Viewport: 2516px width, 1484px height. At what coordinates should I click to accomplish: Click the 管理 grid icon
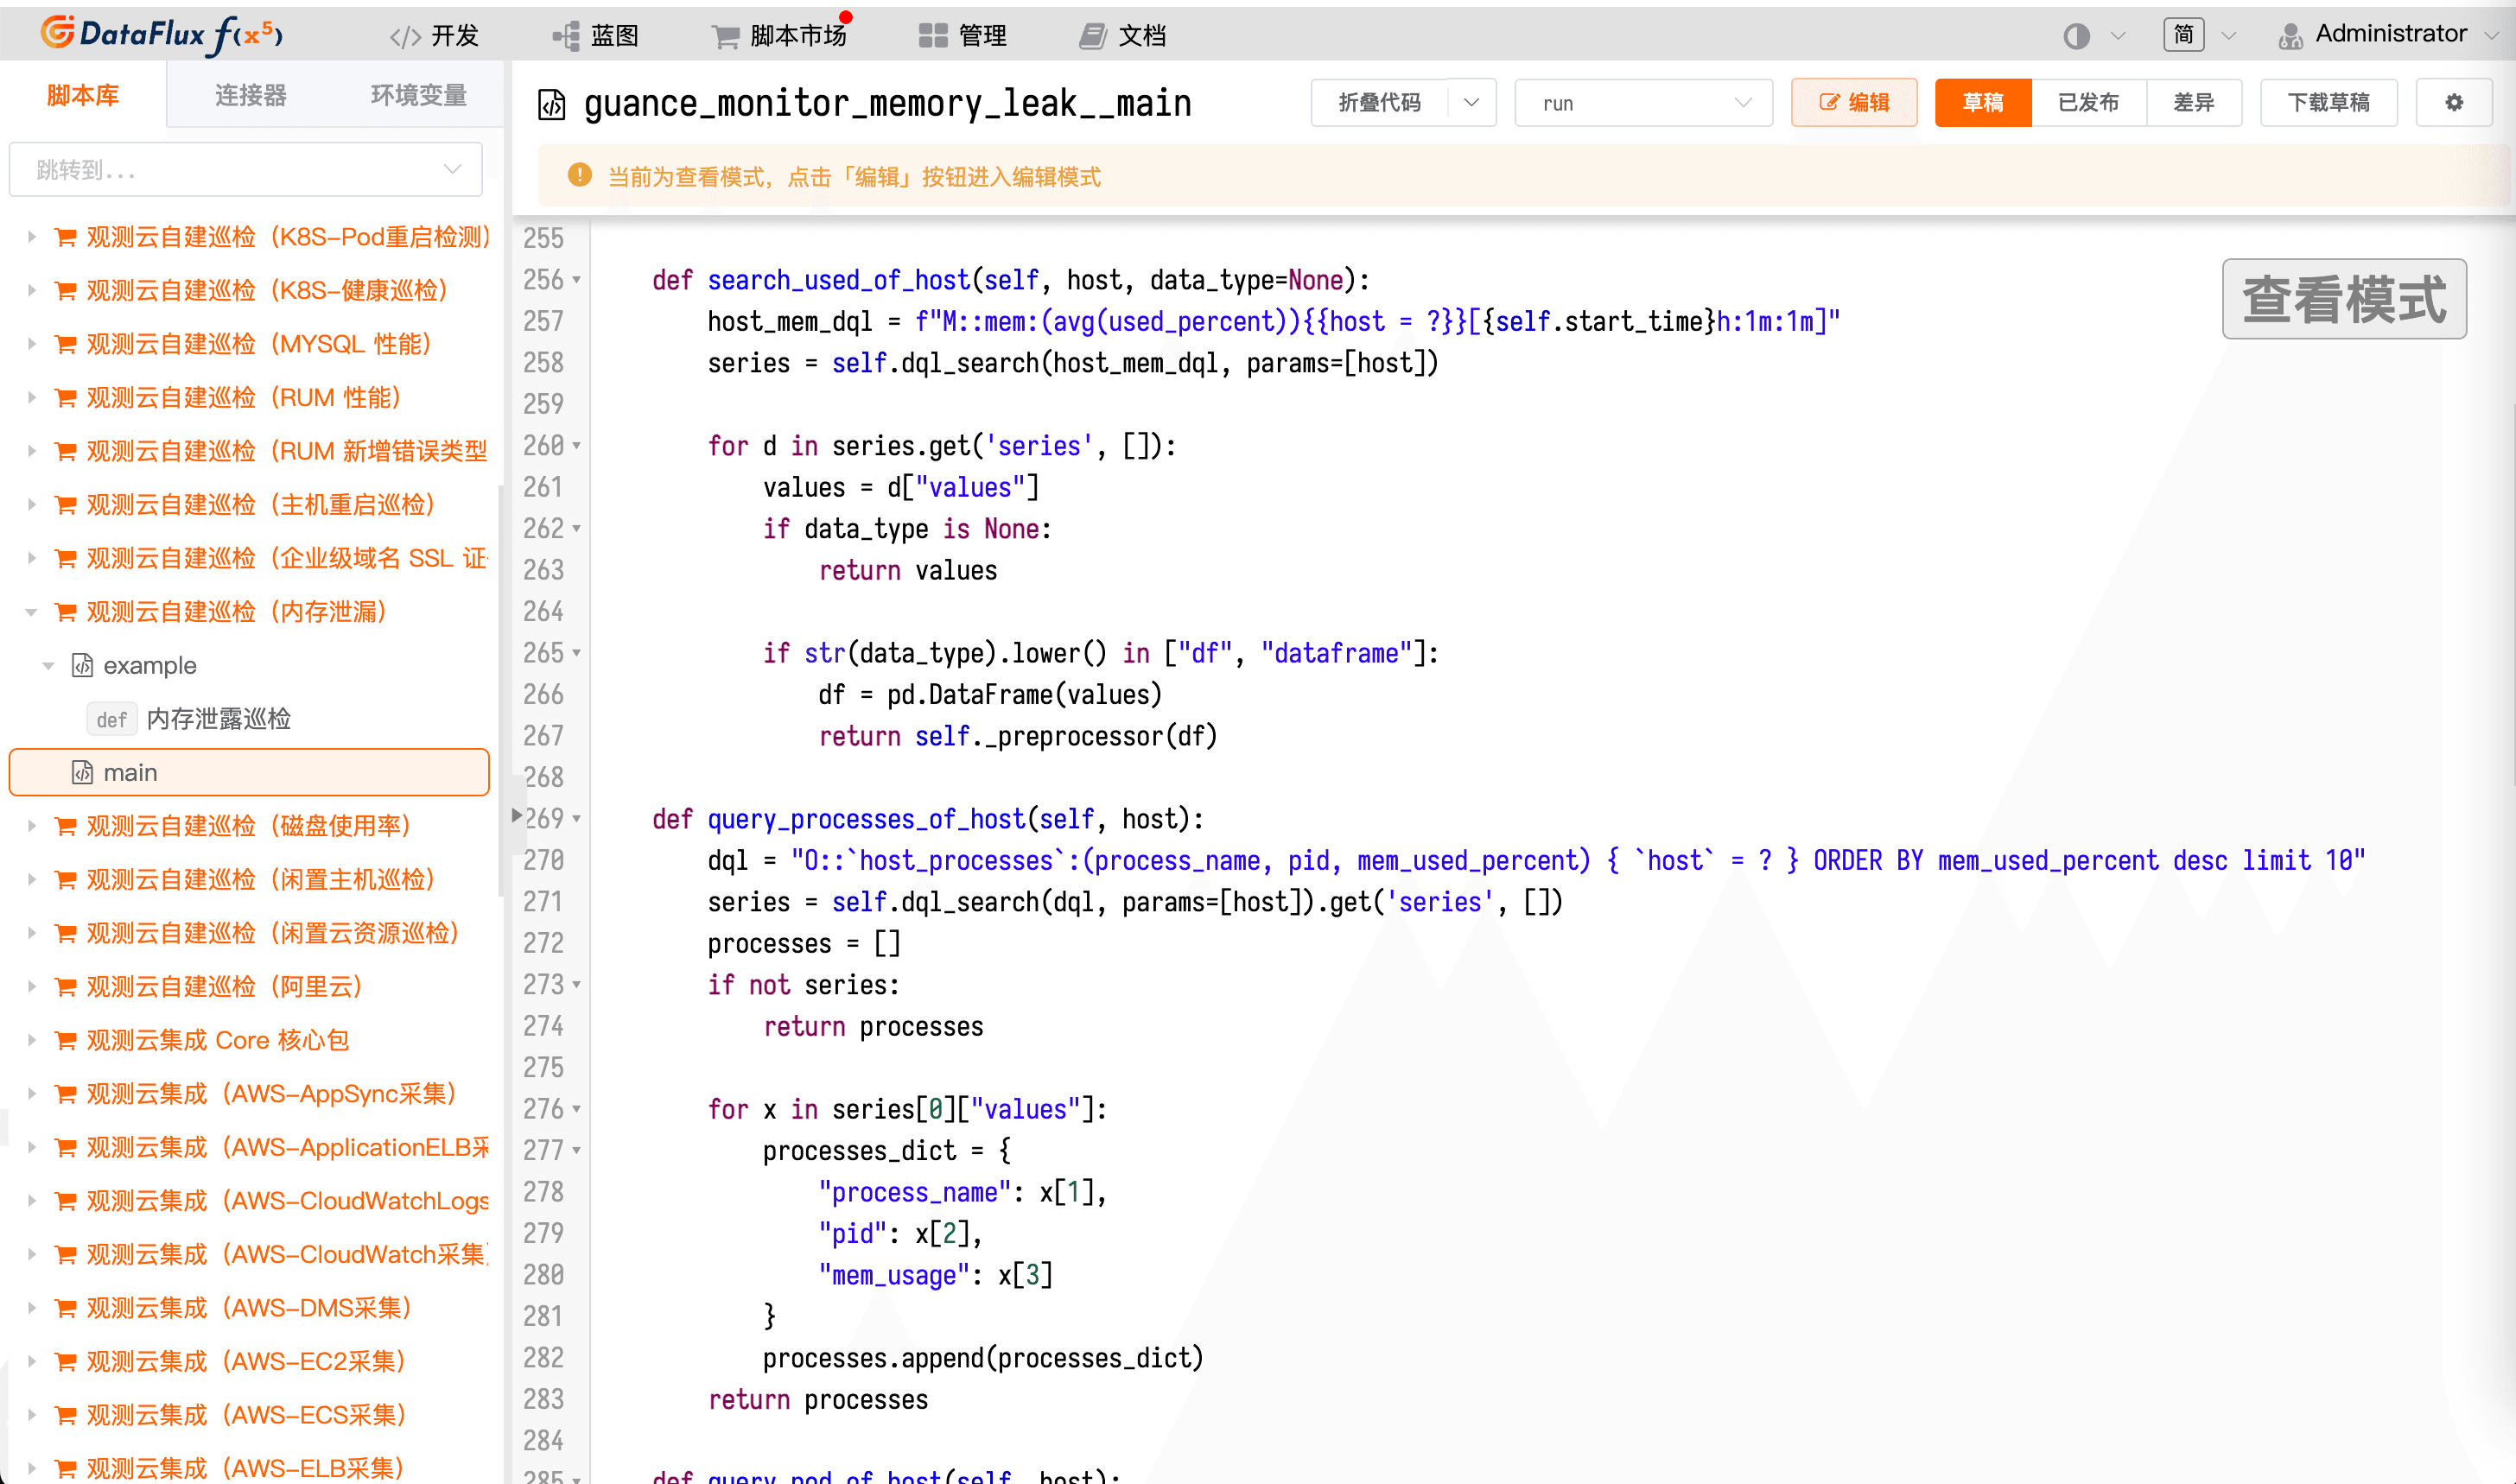pyautogui.click(x=933, y=36)
